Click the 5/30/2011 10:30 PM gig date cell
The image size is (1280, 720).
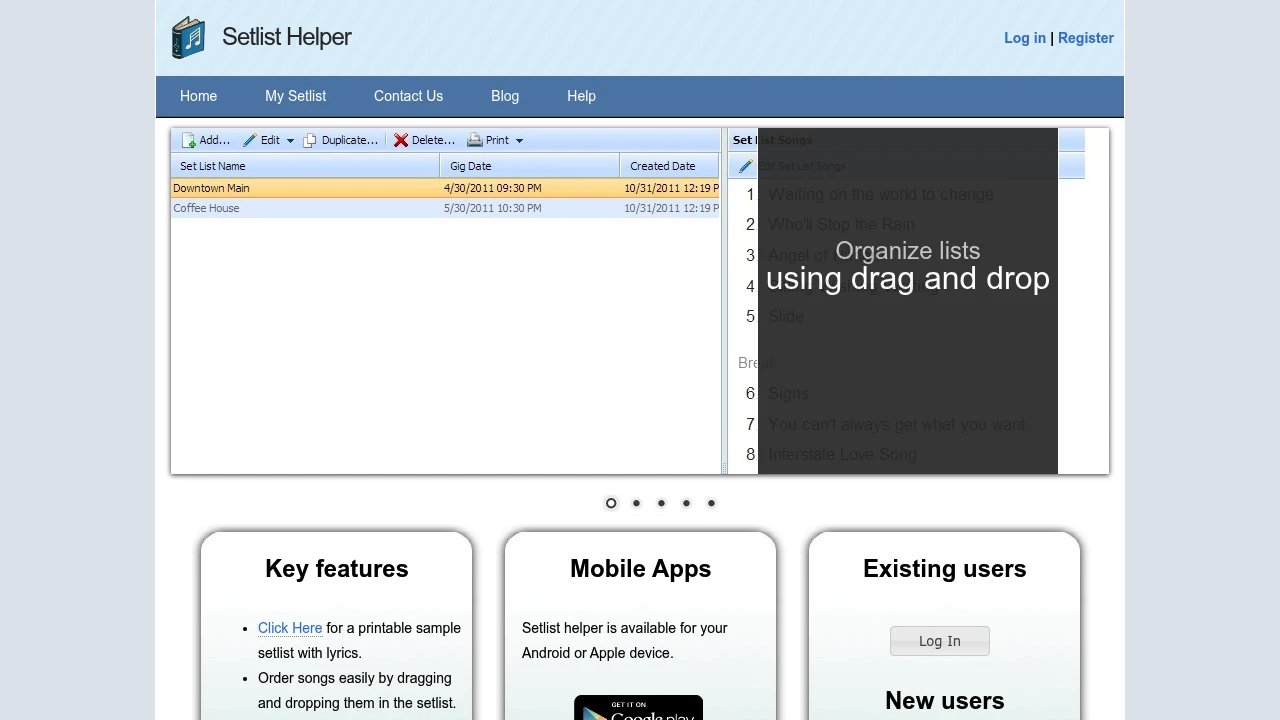(x=493, y=208)
